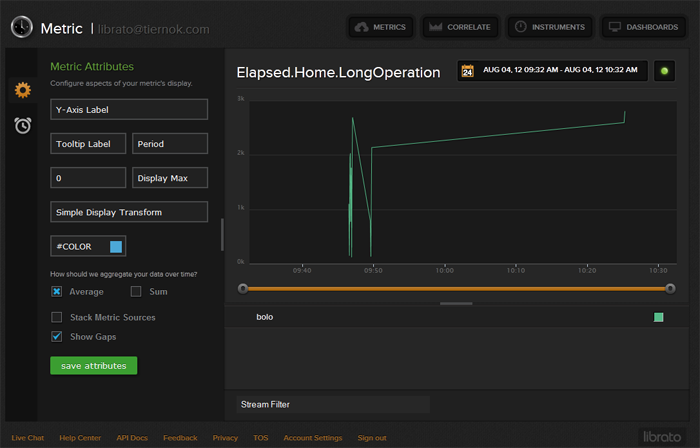Click the right time range slider handle

point(670,289)
